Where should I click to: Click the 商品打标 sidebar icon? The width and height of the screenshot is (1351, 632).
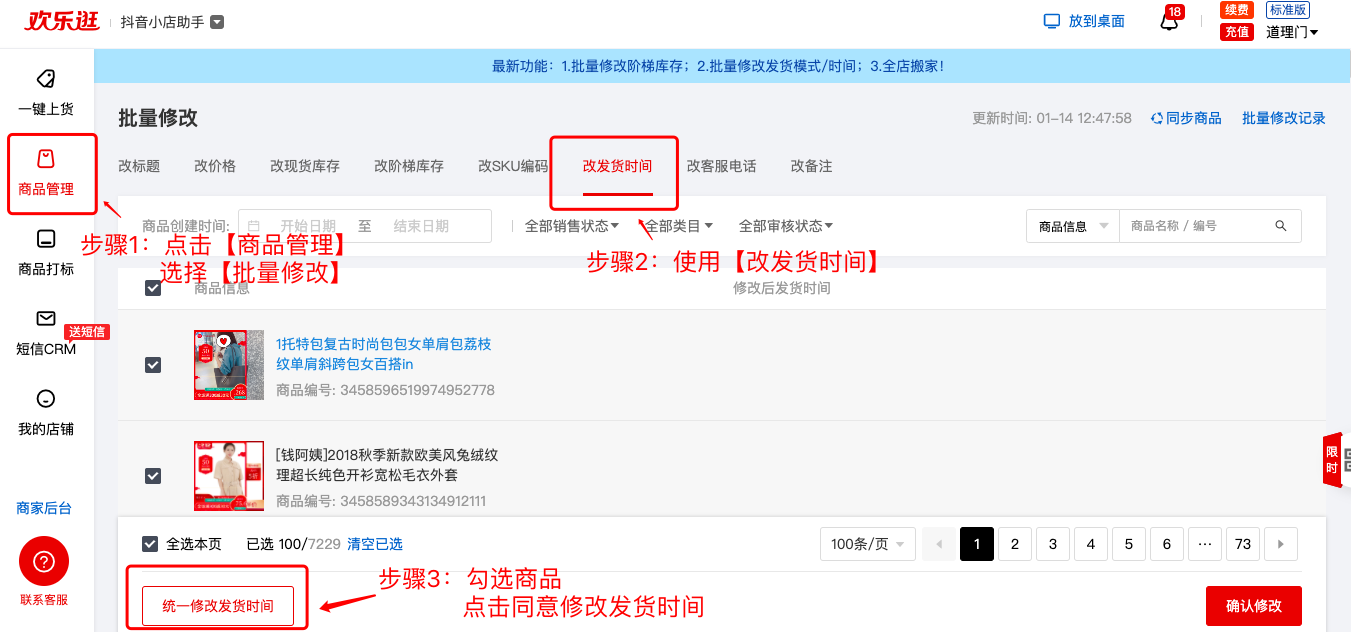click(46, 239)
